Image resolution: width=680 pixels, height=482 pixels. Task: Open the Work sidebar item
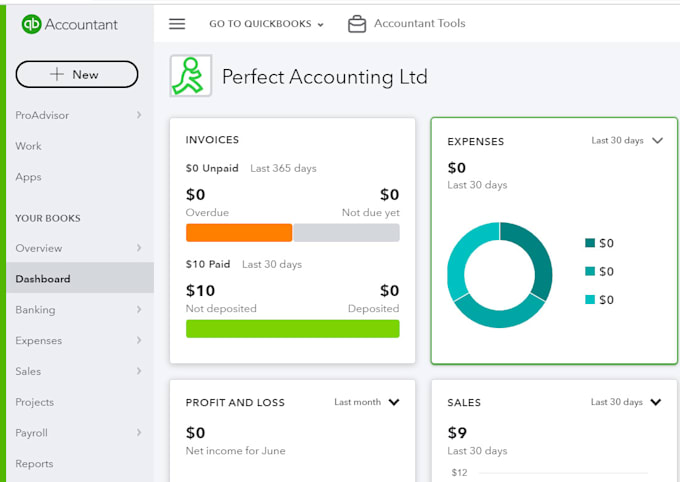tap(29, 146)
